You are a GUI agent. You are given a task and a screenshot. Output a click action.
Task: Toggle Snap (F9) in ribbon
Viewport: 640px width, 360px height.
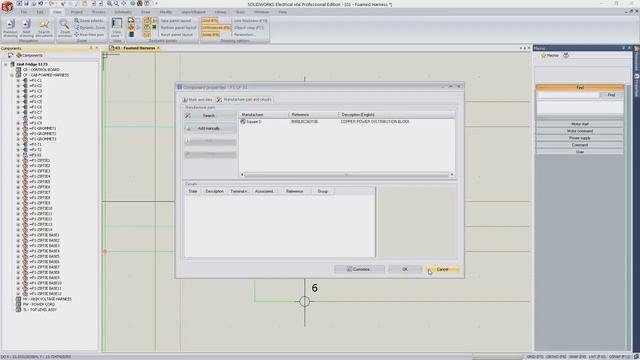tap(210, 35)
